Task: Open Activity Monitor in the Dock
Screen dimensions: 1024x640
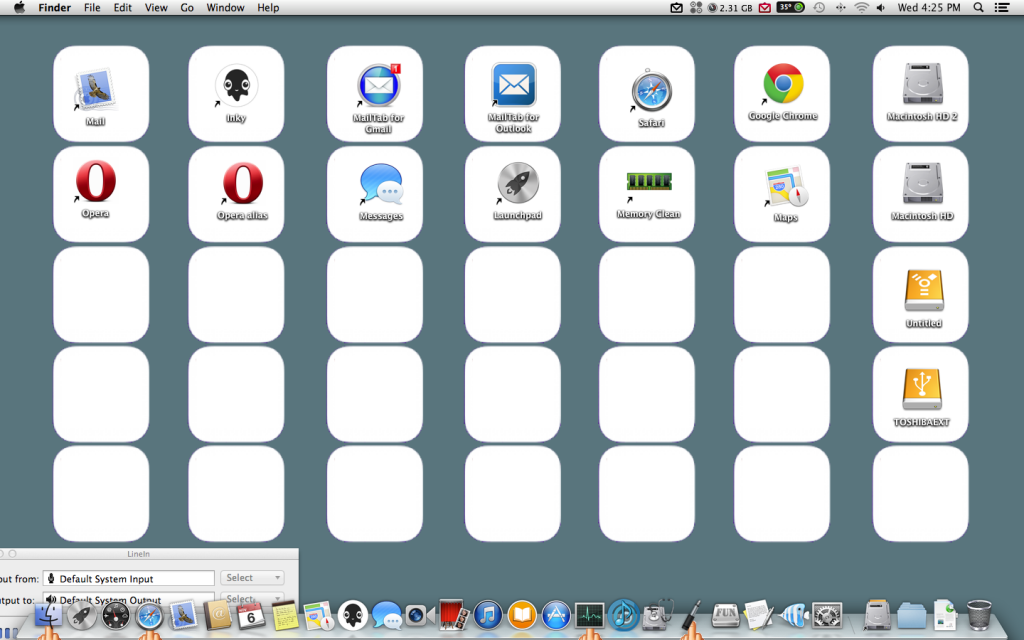Action: tap(590, 615)
